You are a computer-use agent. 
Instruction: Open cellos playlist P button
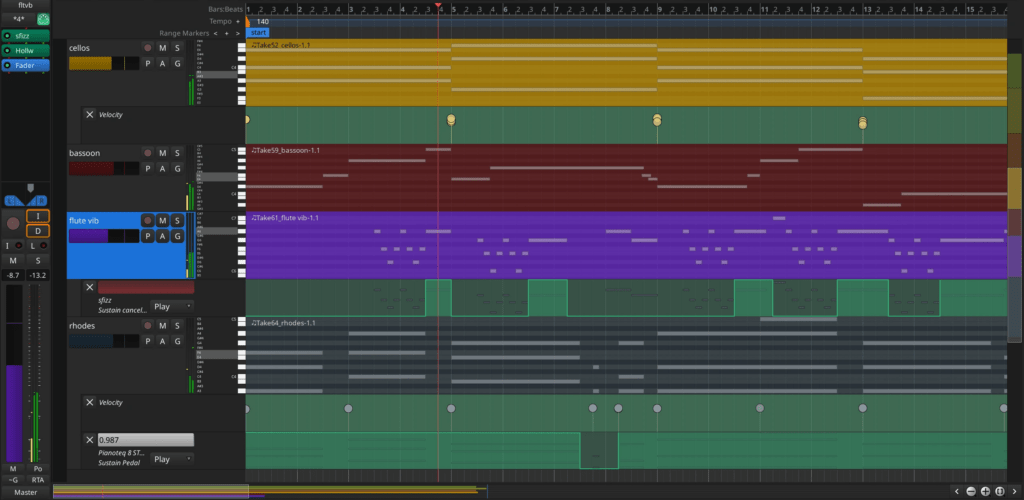(148, 63)
